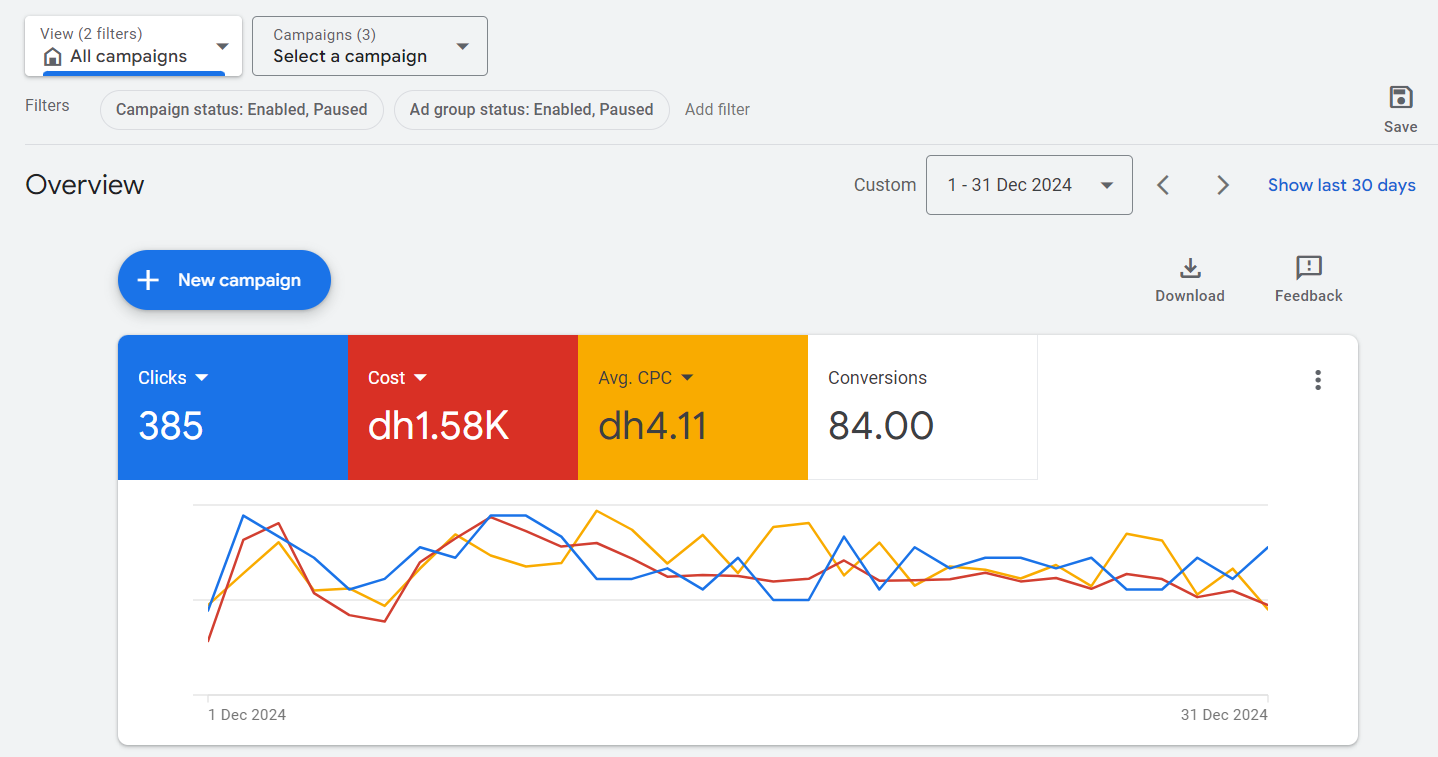Open the Select a campaign dropdown
The image size is (1438, 757).
[462, 46]
